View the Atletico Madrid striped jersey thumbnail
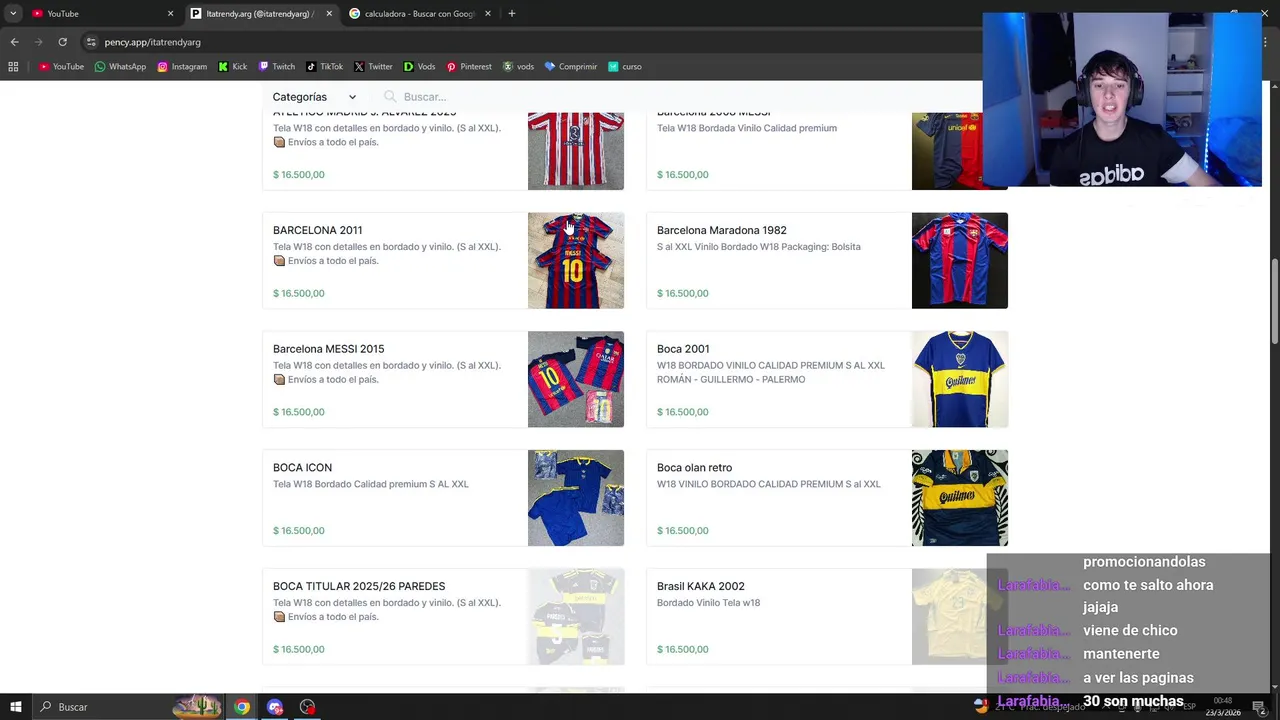Viewport: 1280px width, 720px height. (576, 151)
